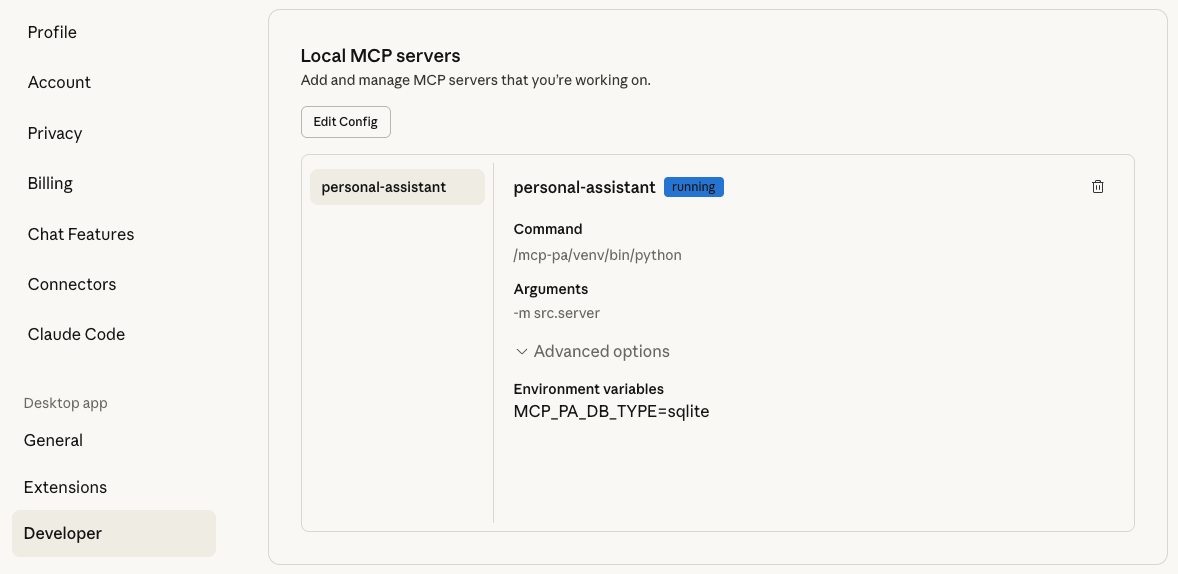
Task: Open the Profile settings section
Action: point(52,32)
